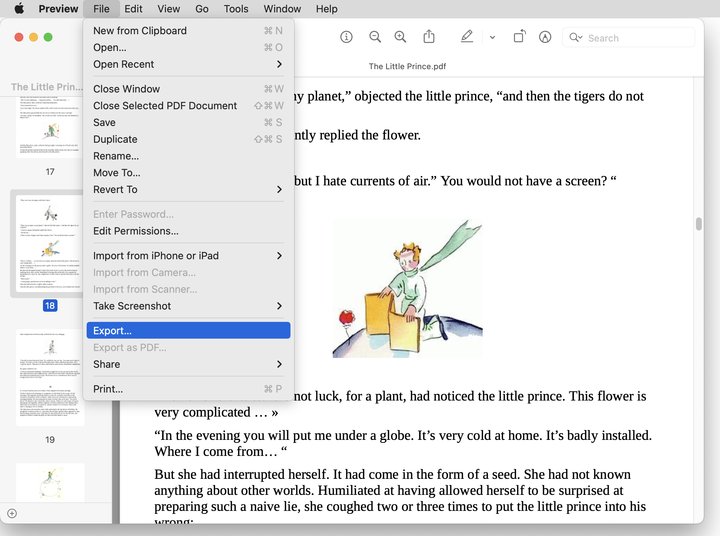Click the 'The Little Prince.pdf' window title

407,66
